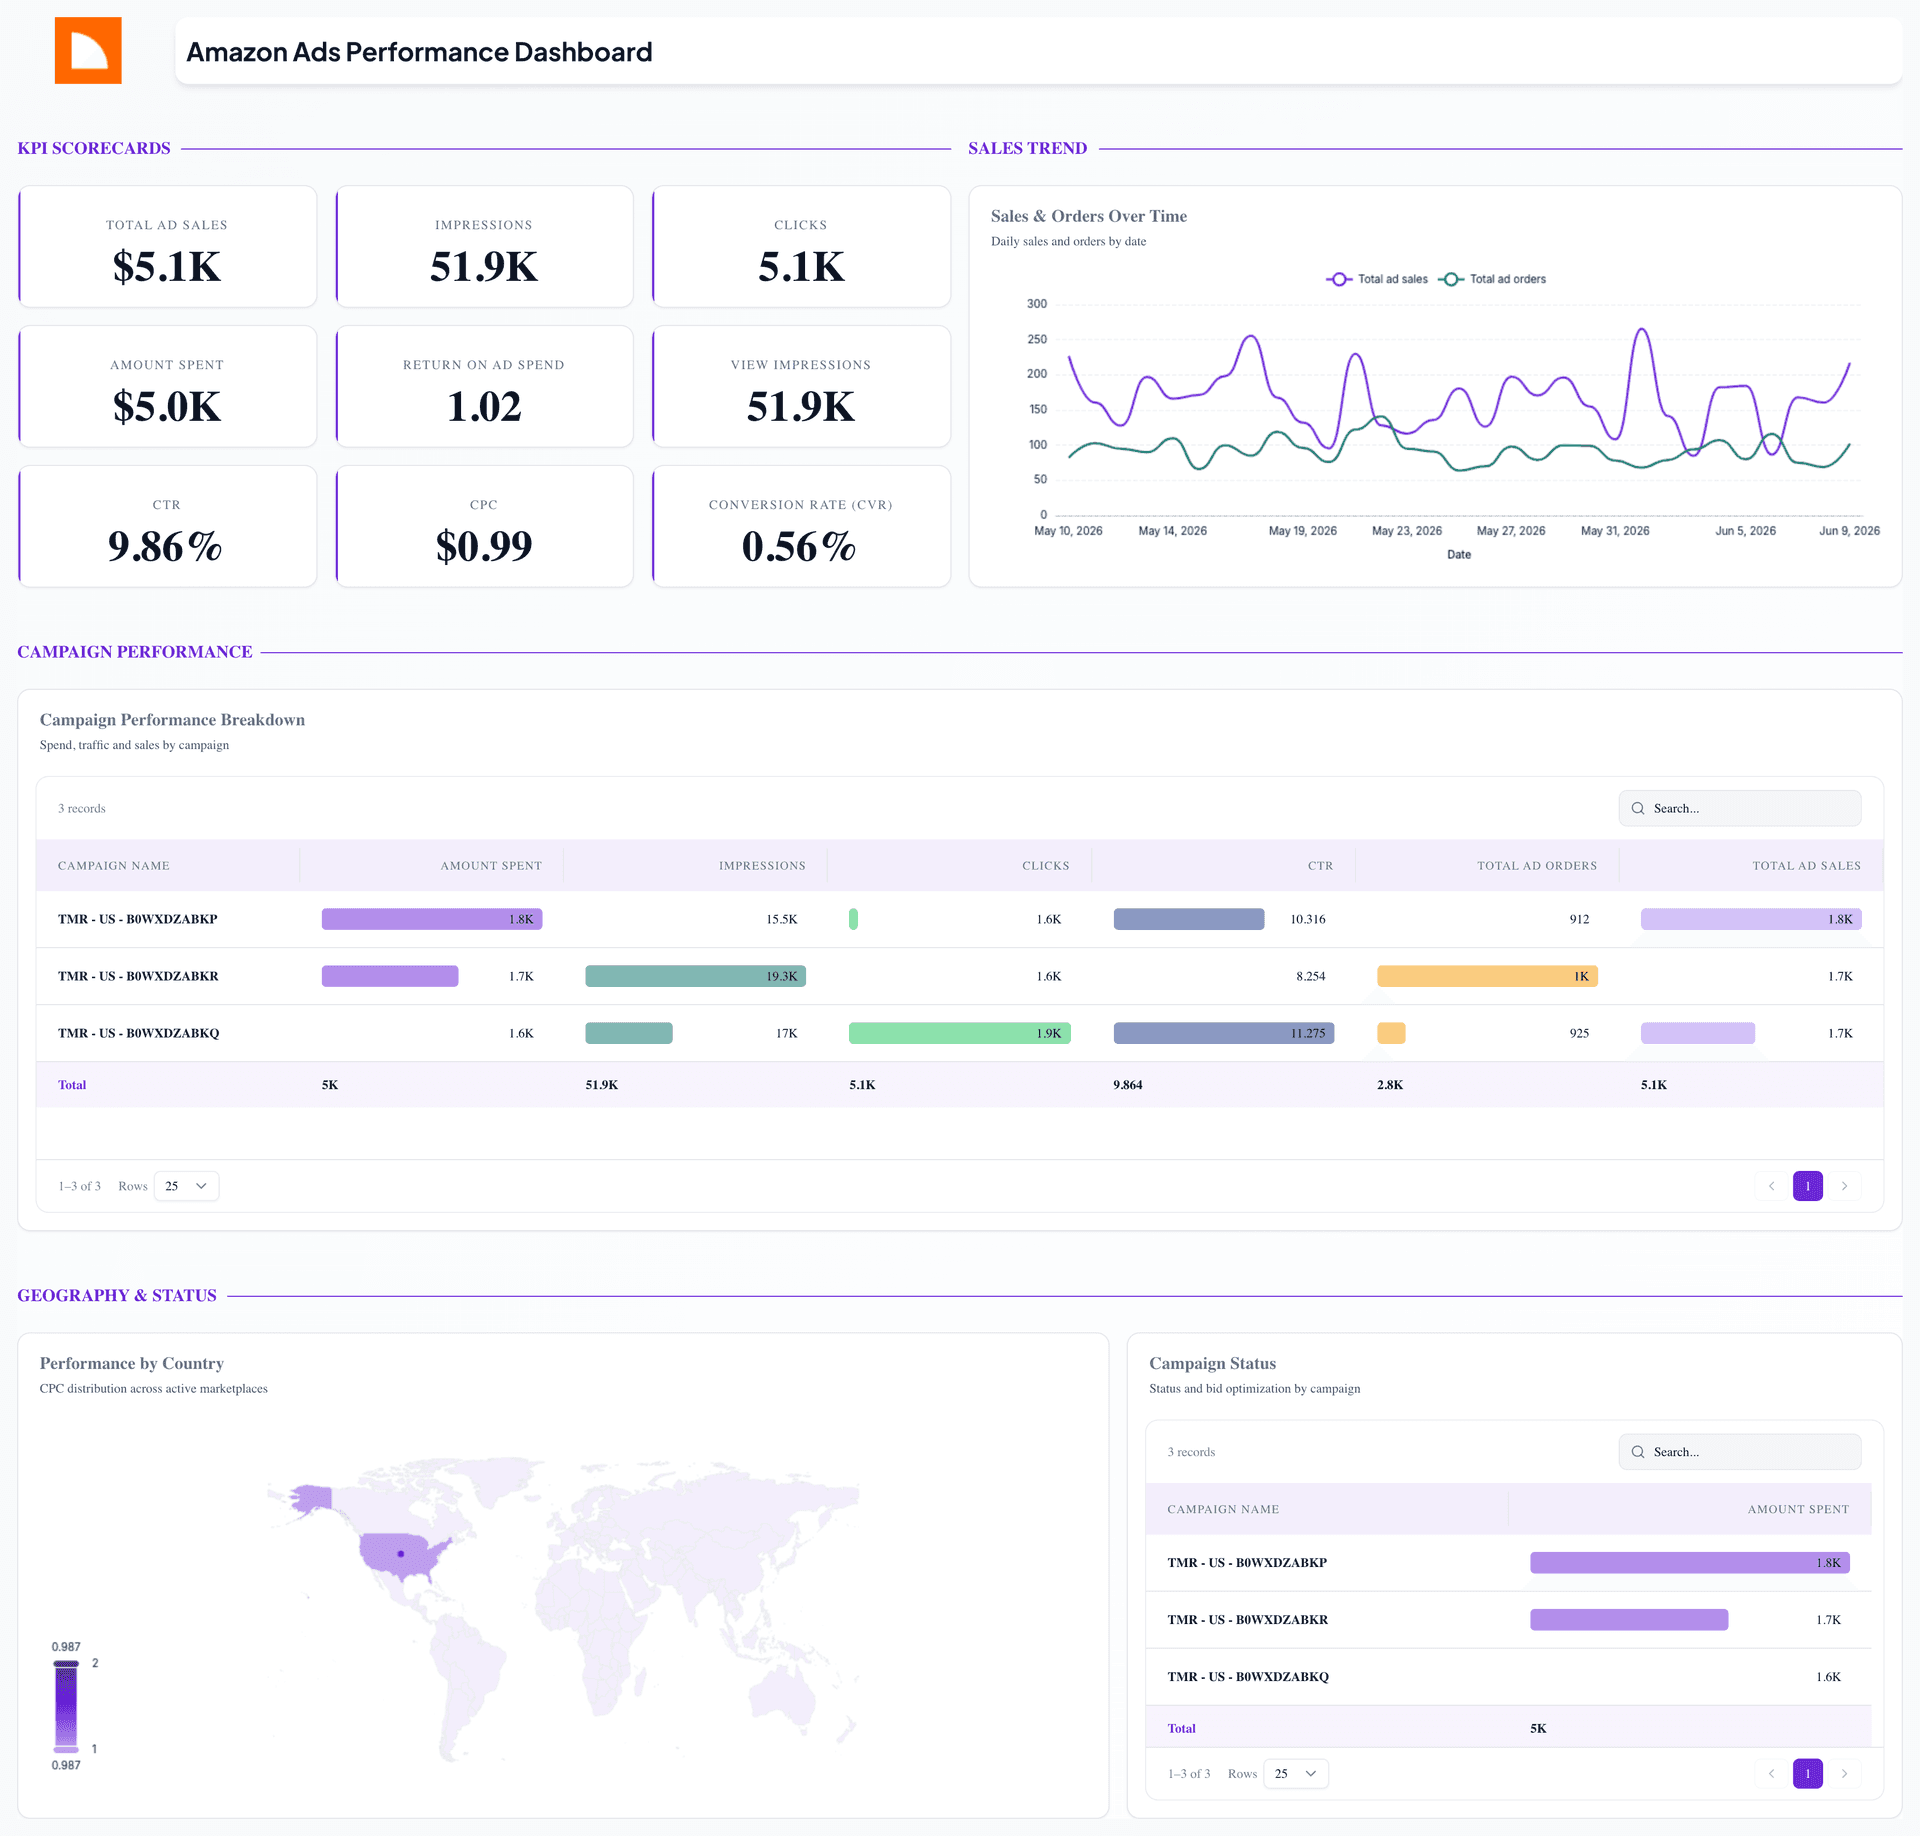Click the Clicks 5.1K scorecard
1920x1836 pixels.
pos(801,247)
